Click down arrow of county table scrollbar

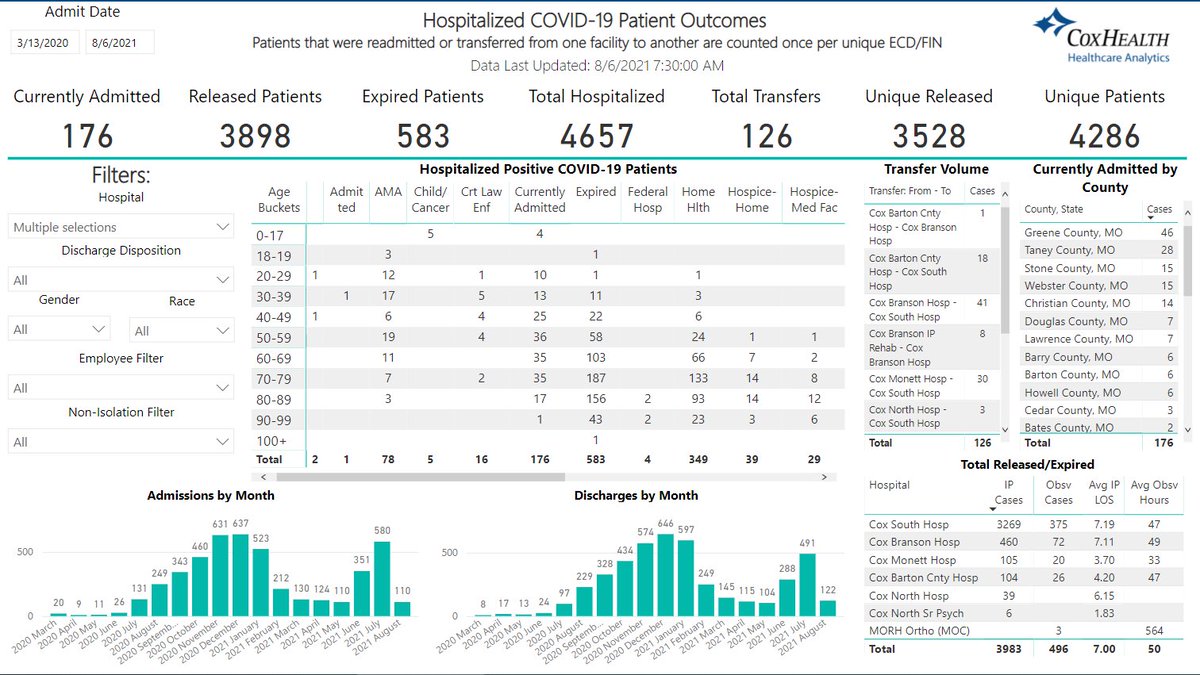[1187, 428]
